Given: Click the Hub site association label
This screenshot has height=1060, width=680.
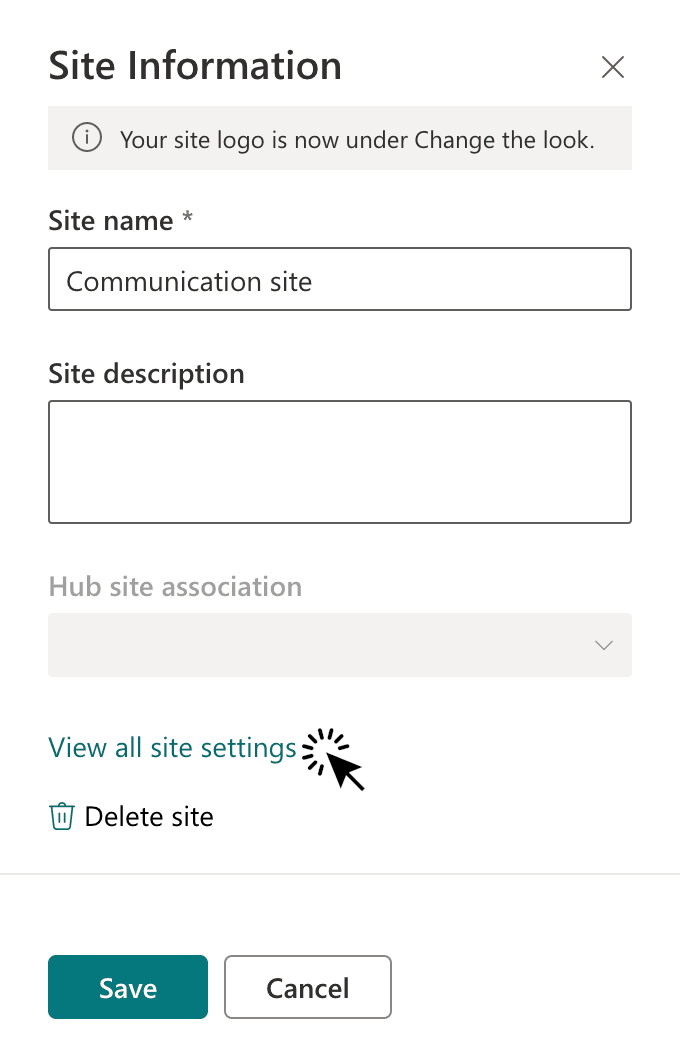Looking at the screenshot, I should coord(175,587).
